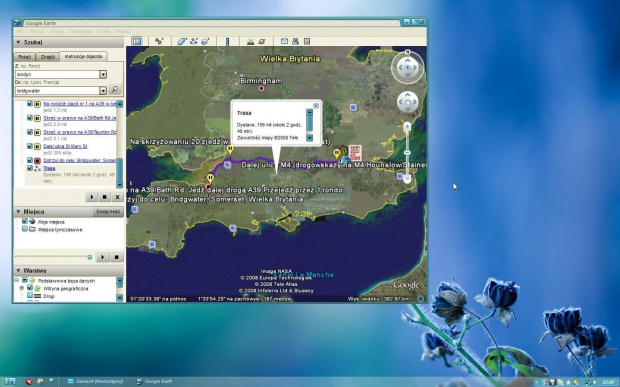Image resolution: width=620 pixels, height=387 pixels.
Task: Switch to sky view planet icon
Action: click(x=261, y=41)
